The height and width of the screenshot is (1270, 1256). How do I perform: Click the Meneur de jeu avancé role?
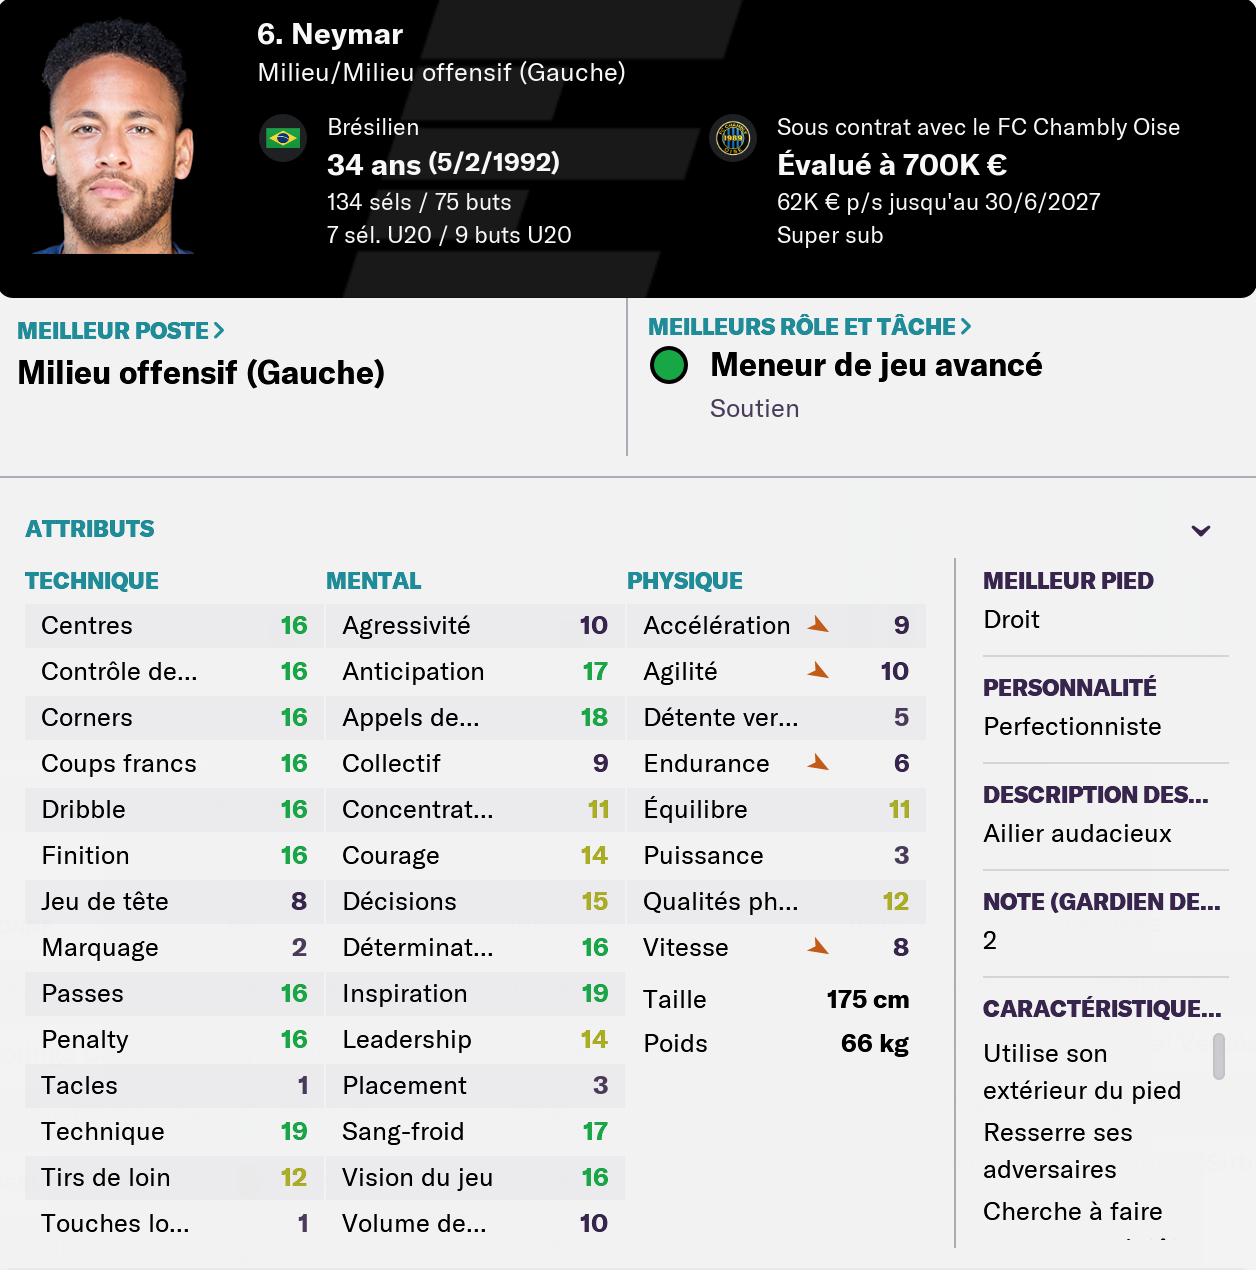(x=876, y=365)
